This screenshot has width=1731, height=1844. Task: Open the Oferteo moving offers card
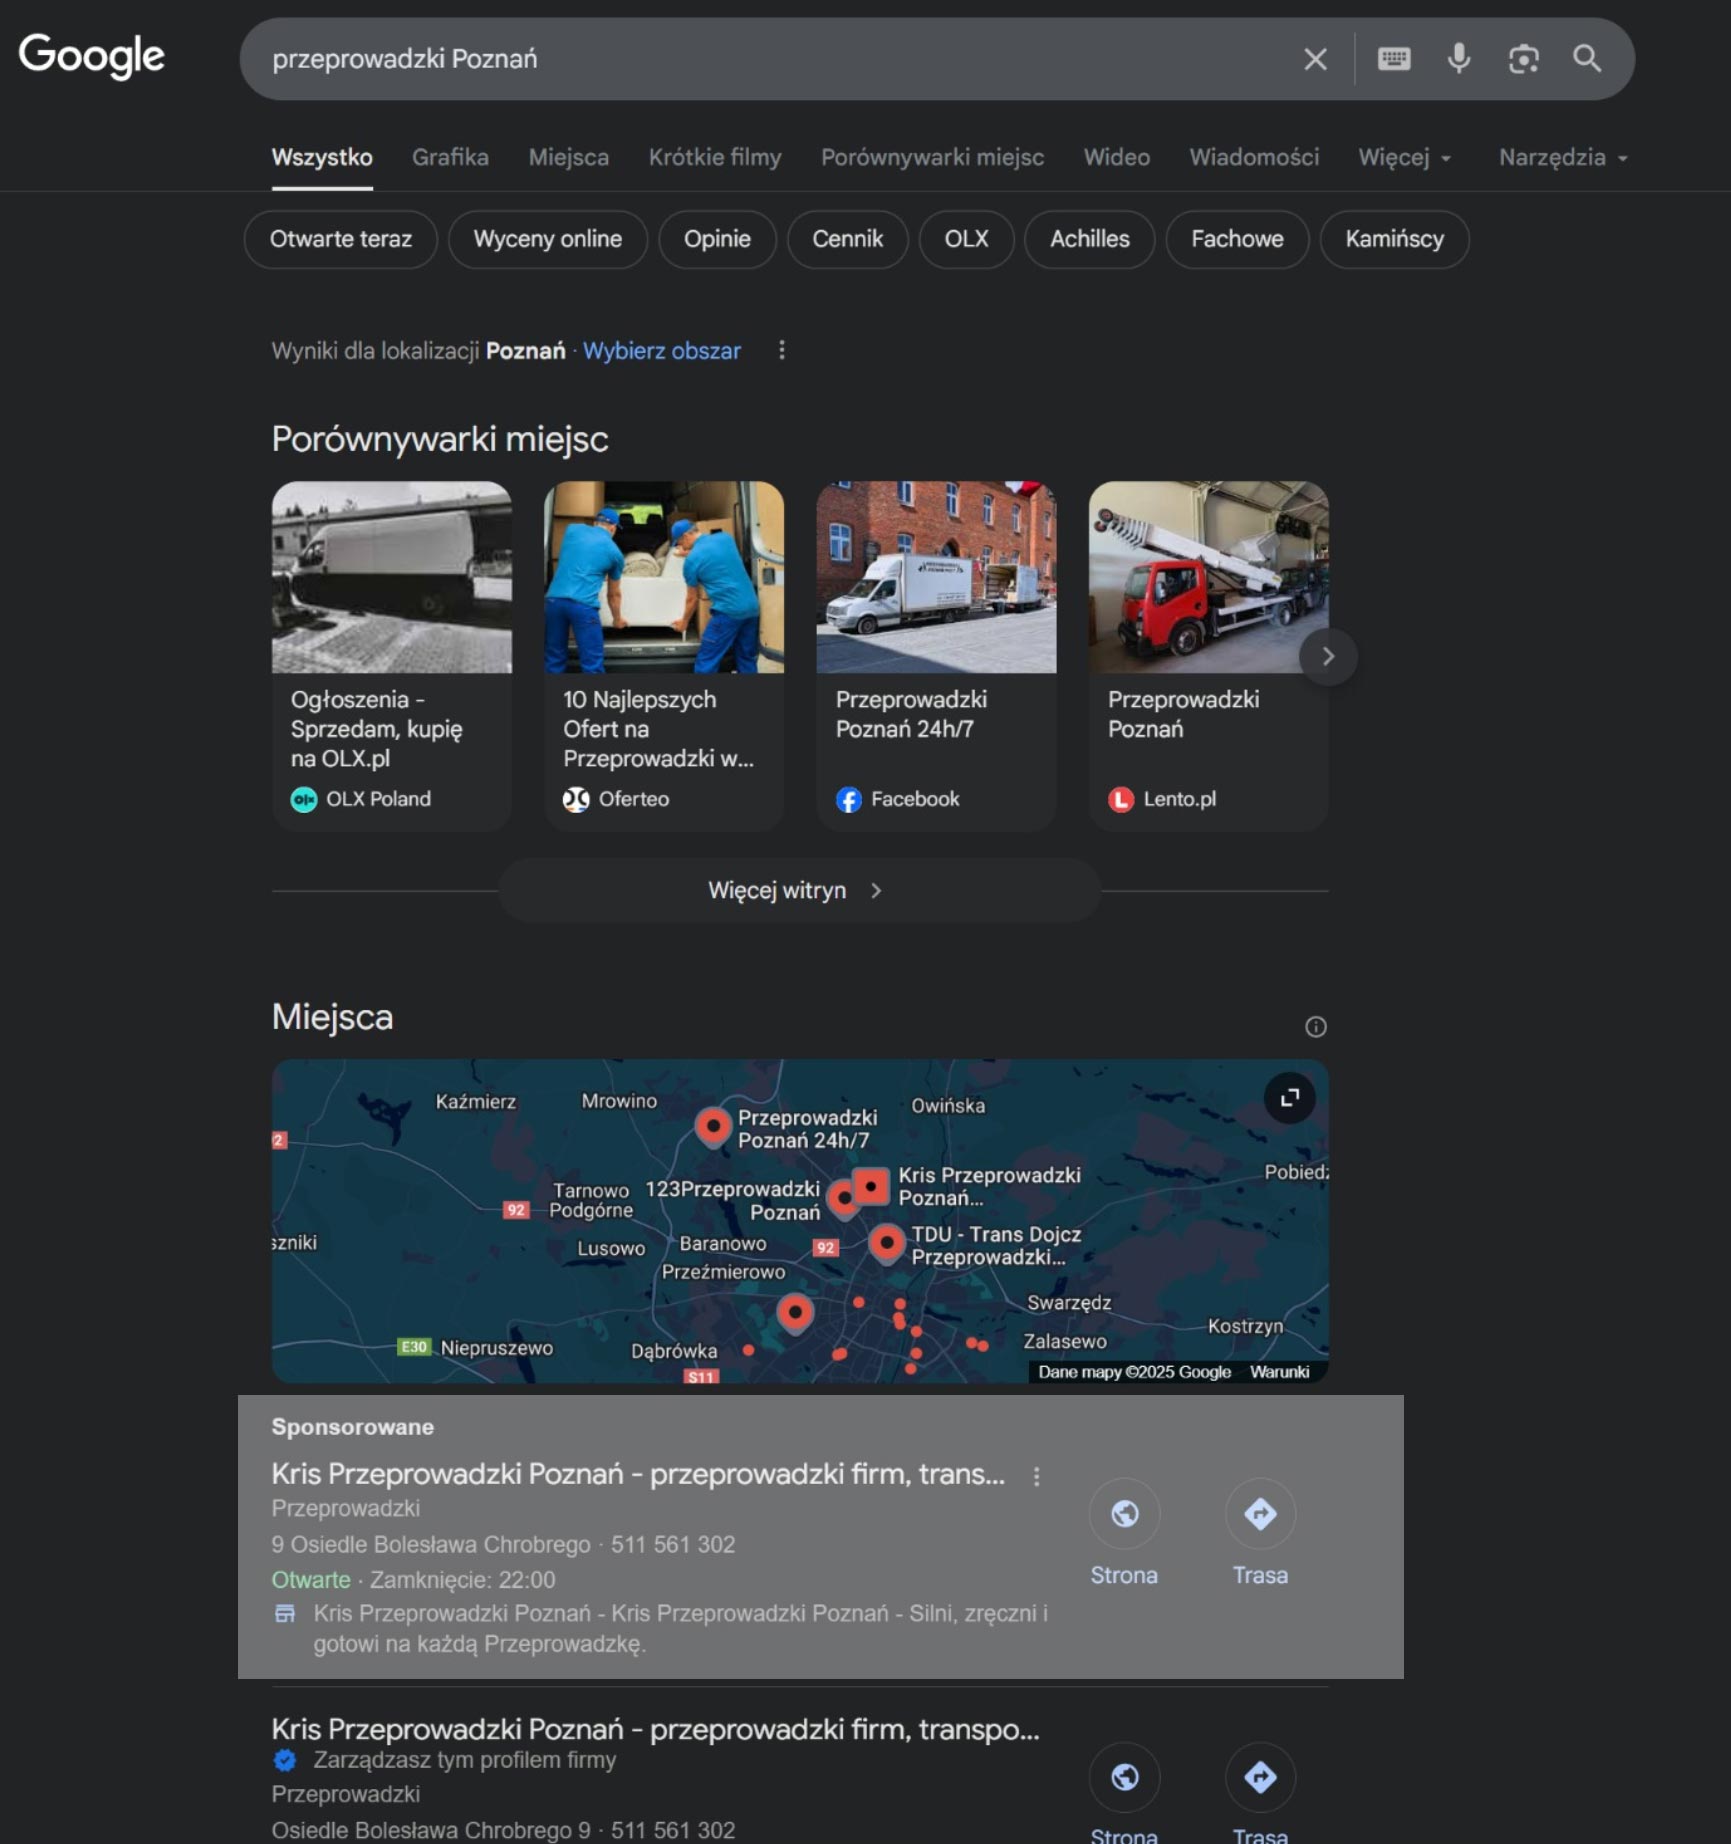coord(663,655)
